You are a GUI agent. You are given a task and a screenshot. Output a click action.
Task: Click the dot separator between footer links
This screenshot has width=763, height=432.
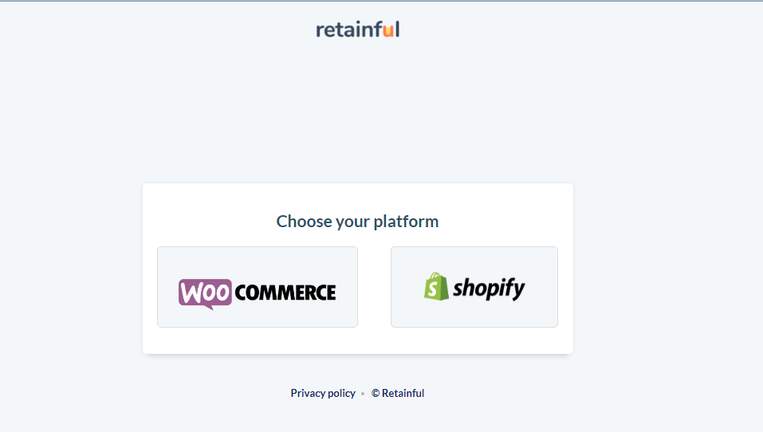[x=363, y=394]
